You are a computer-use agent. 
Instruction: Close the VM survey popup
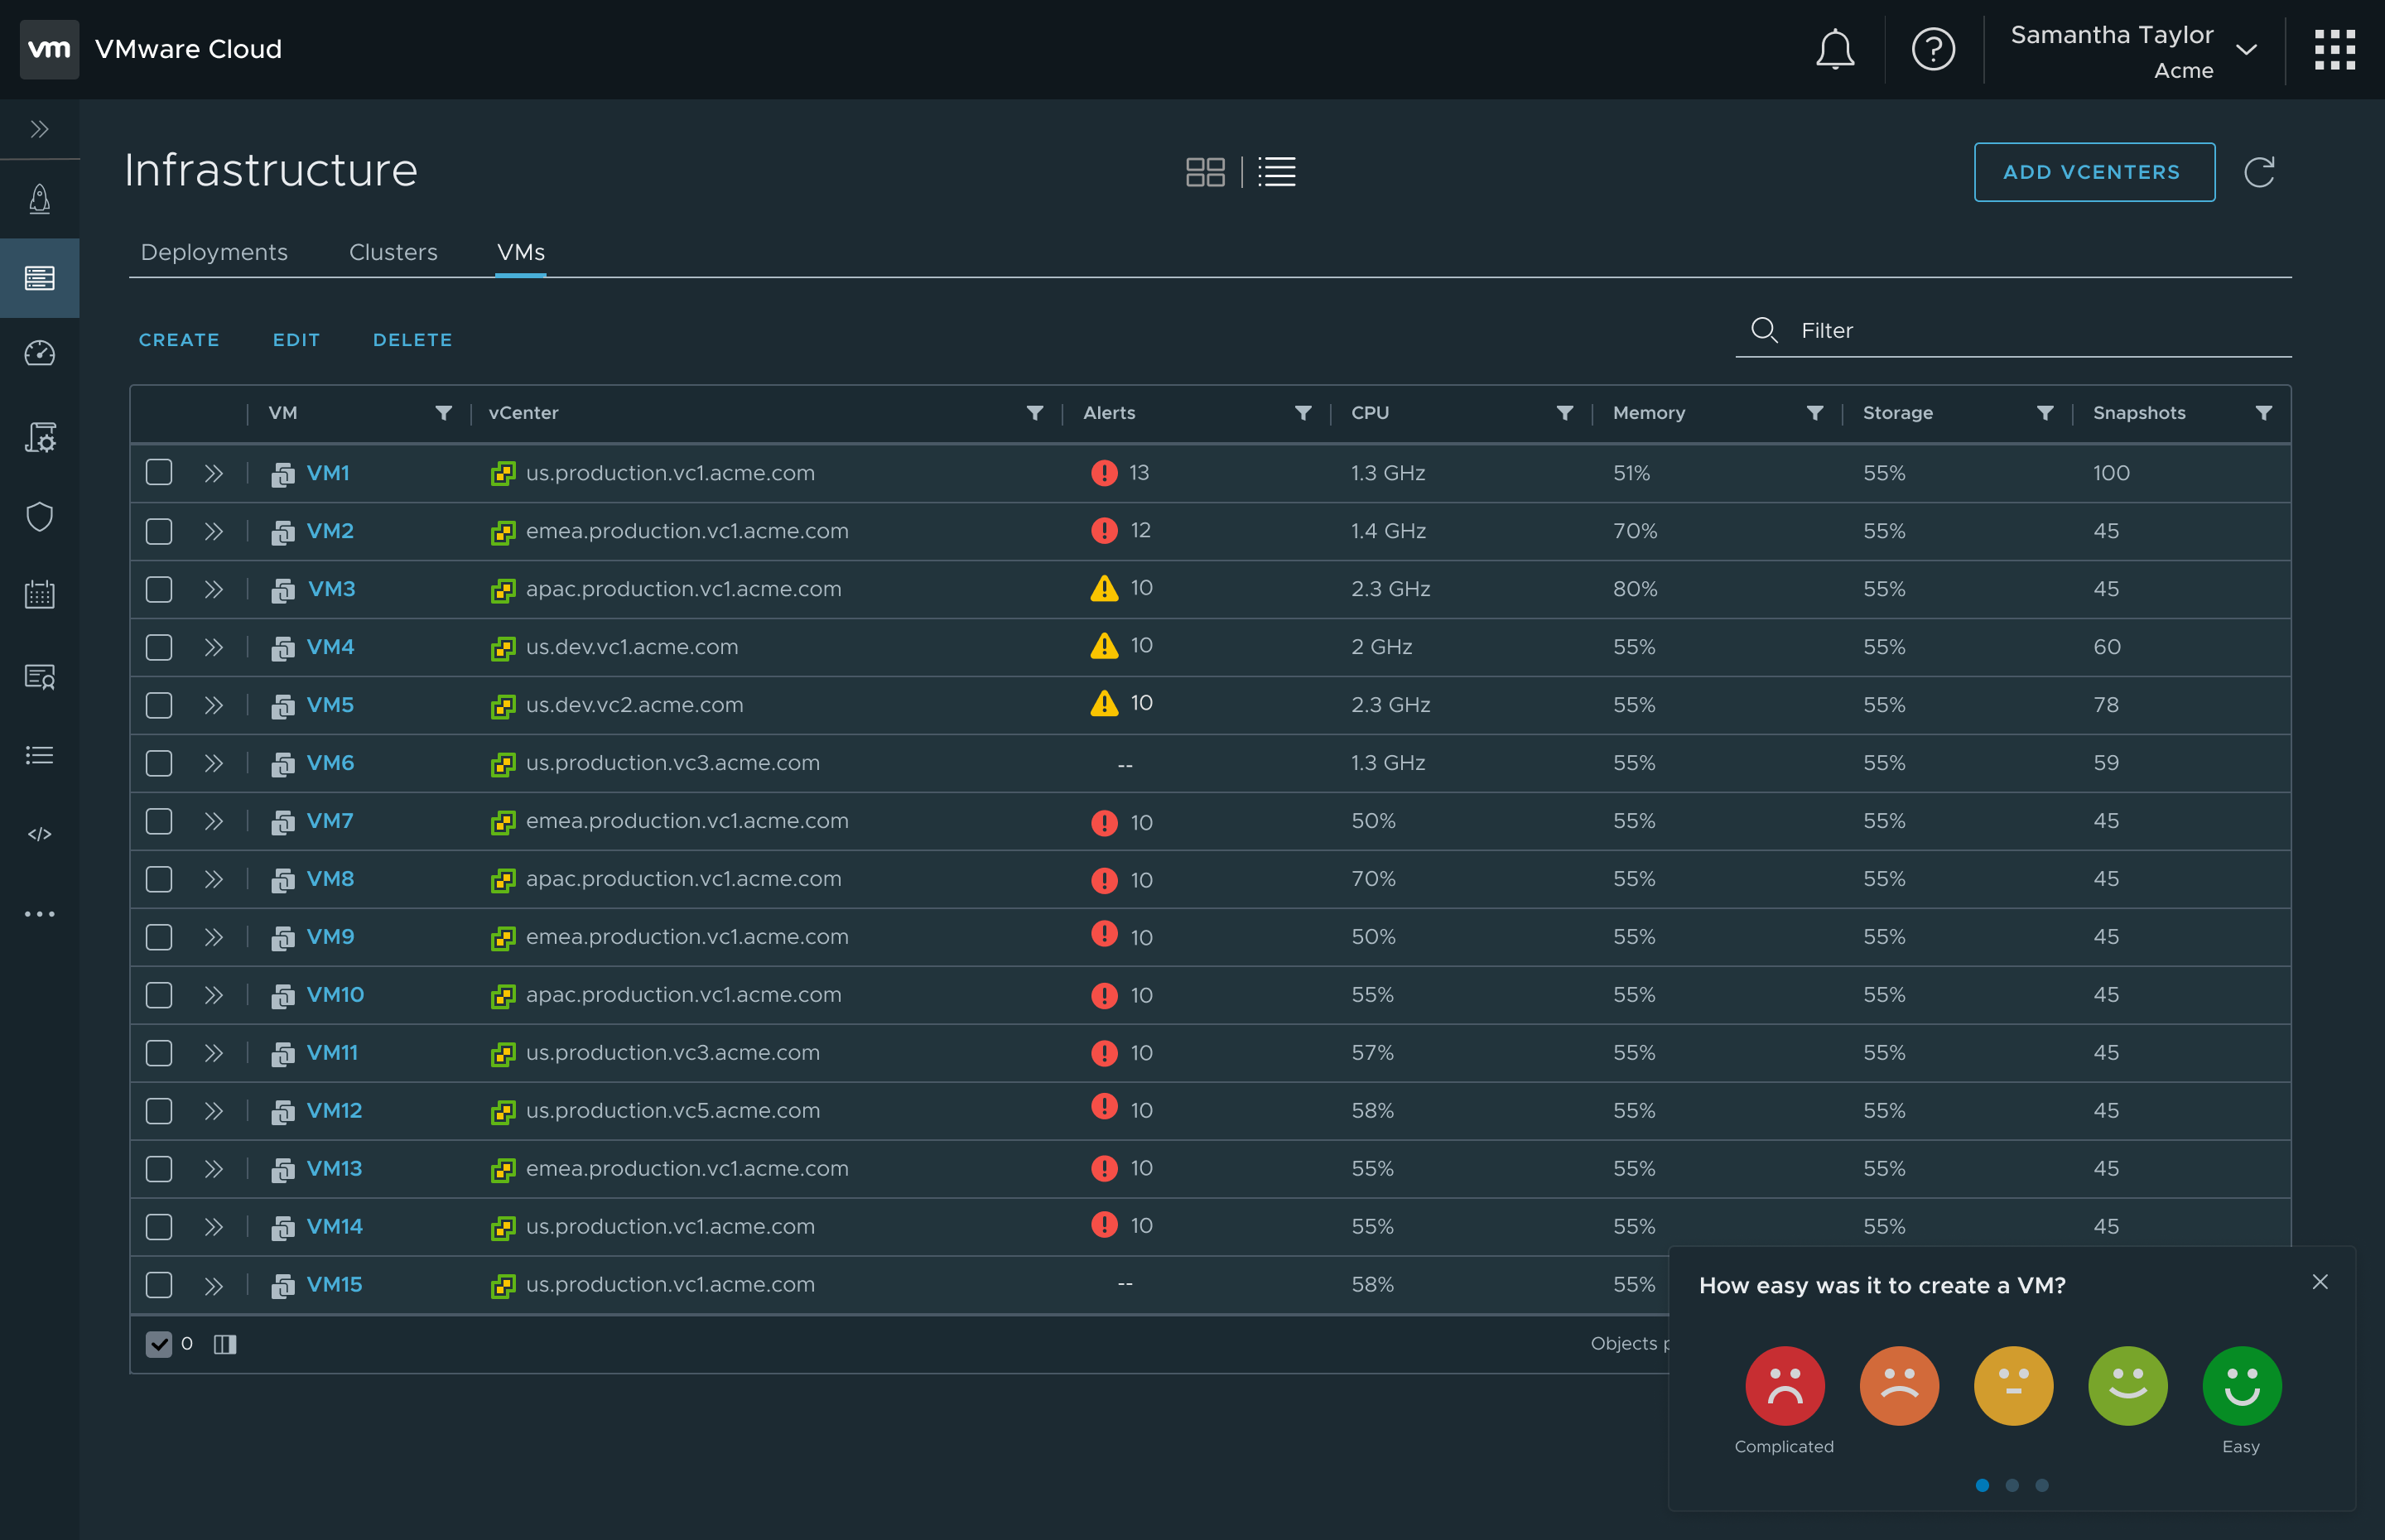(2320, 1282)
